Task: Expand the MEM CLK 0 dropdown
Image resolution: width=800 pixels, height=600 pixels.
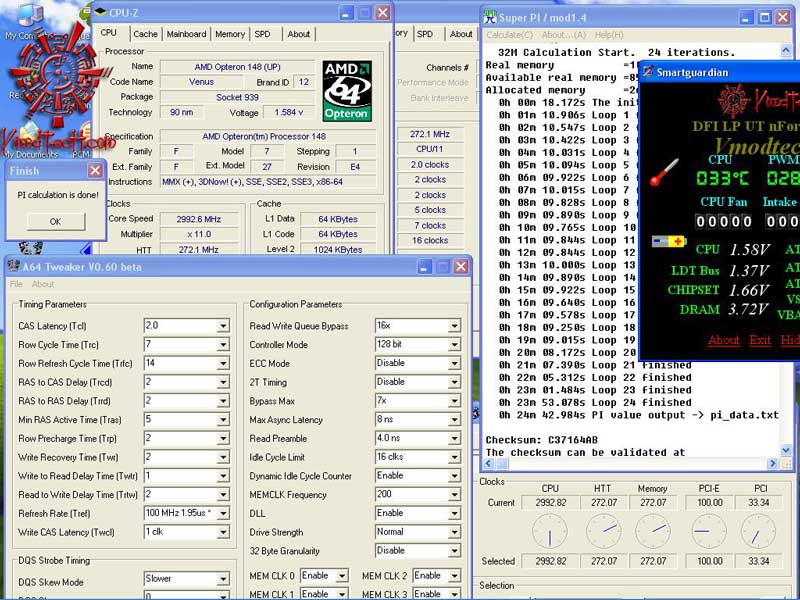Action: [x=342, y=576]
